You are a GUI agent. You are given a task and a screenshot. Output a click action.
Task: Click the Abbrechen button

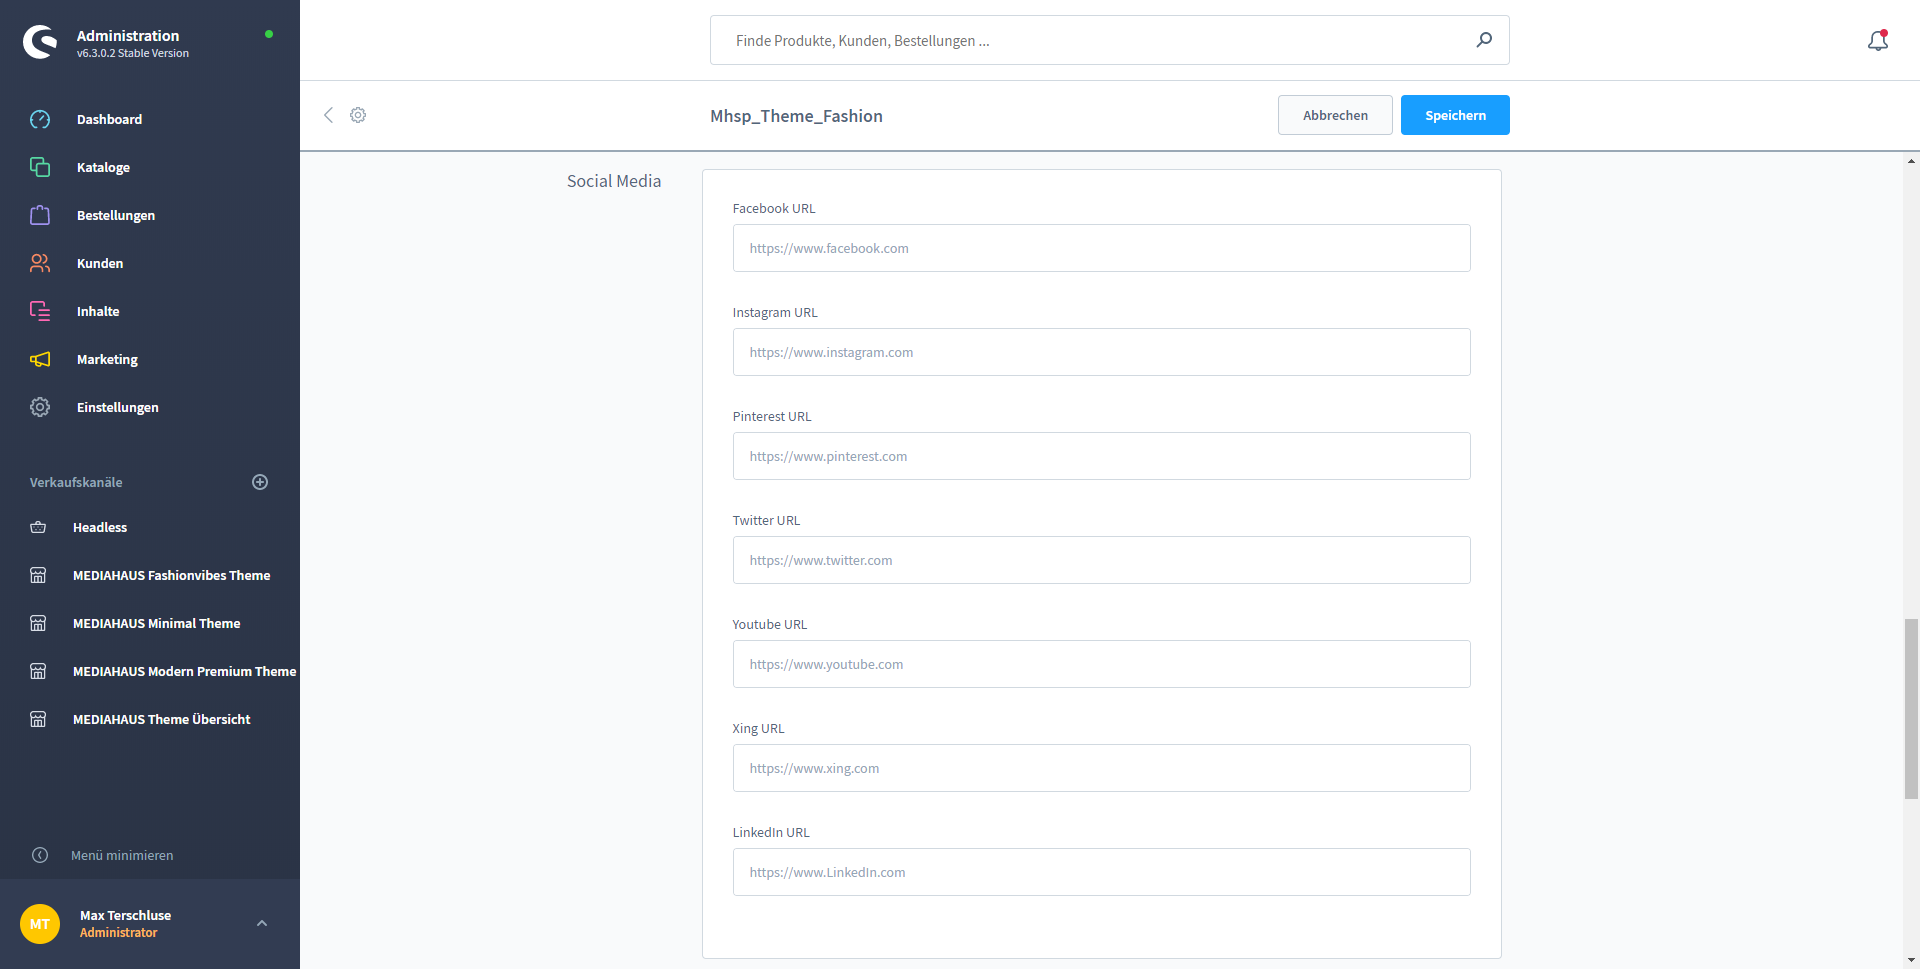pos(1334,115)
